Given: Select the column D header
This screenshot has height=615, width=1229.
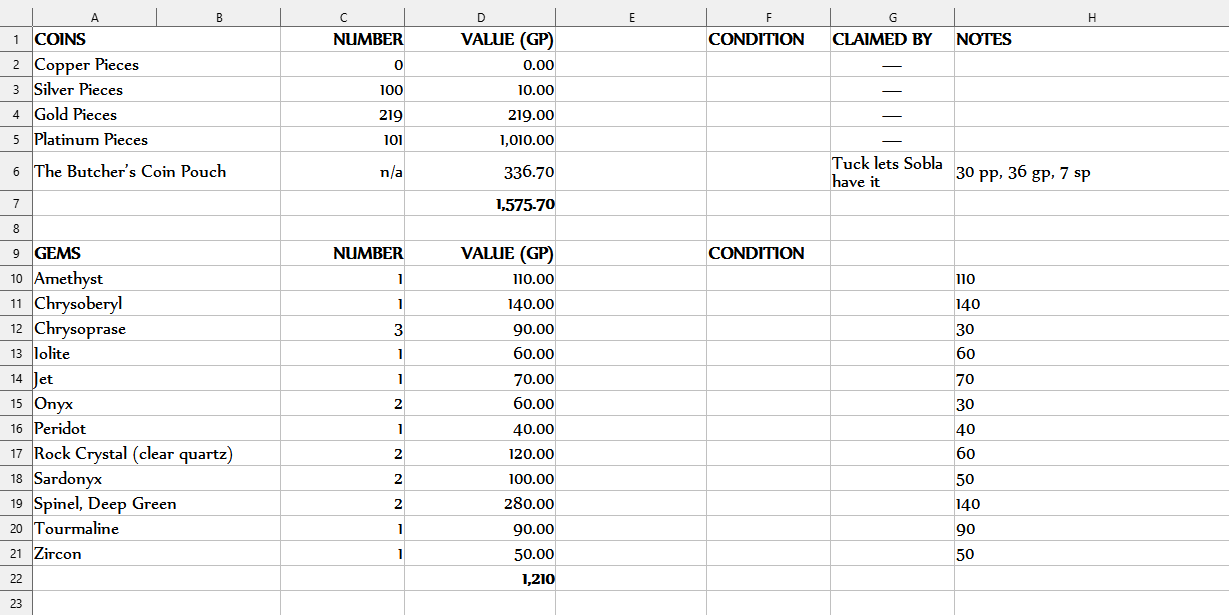Looking at the screenshot, I should (x=480, y=17).
